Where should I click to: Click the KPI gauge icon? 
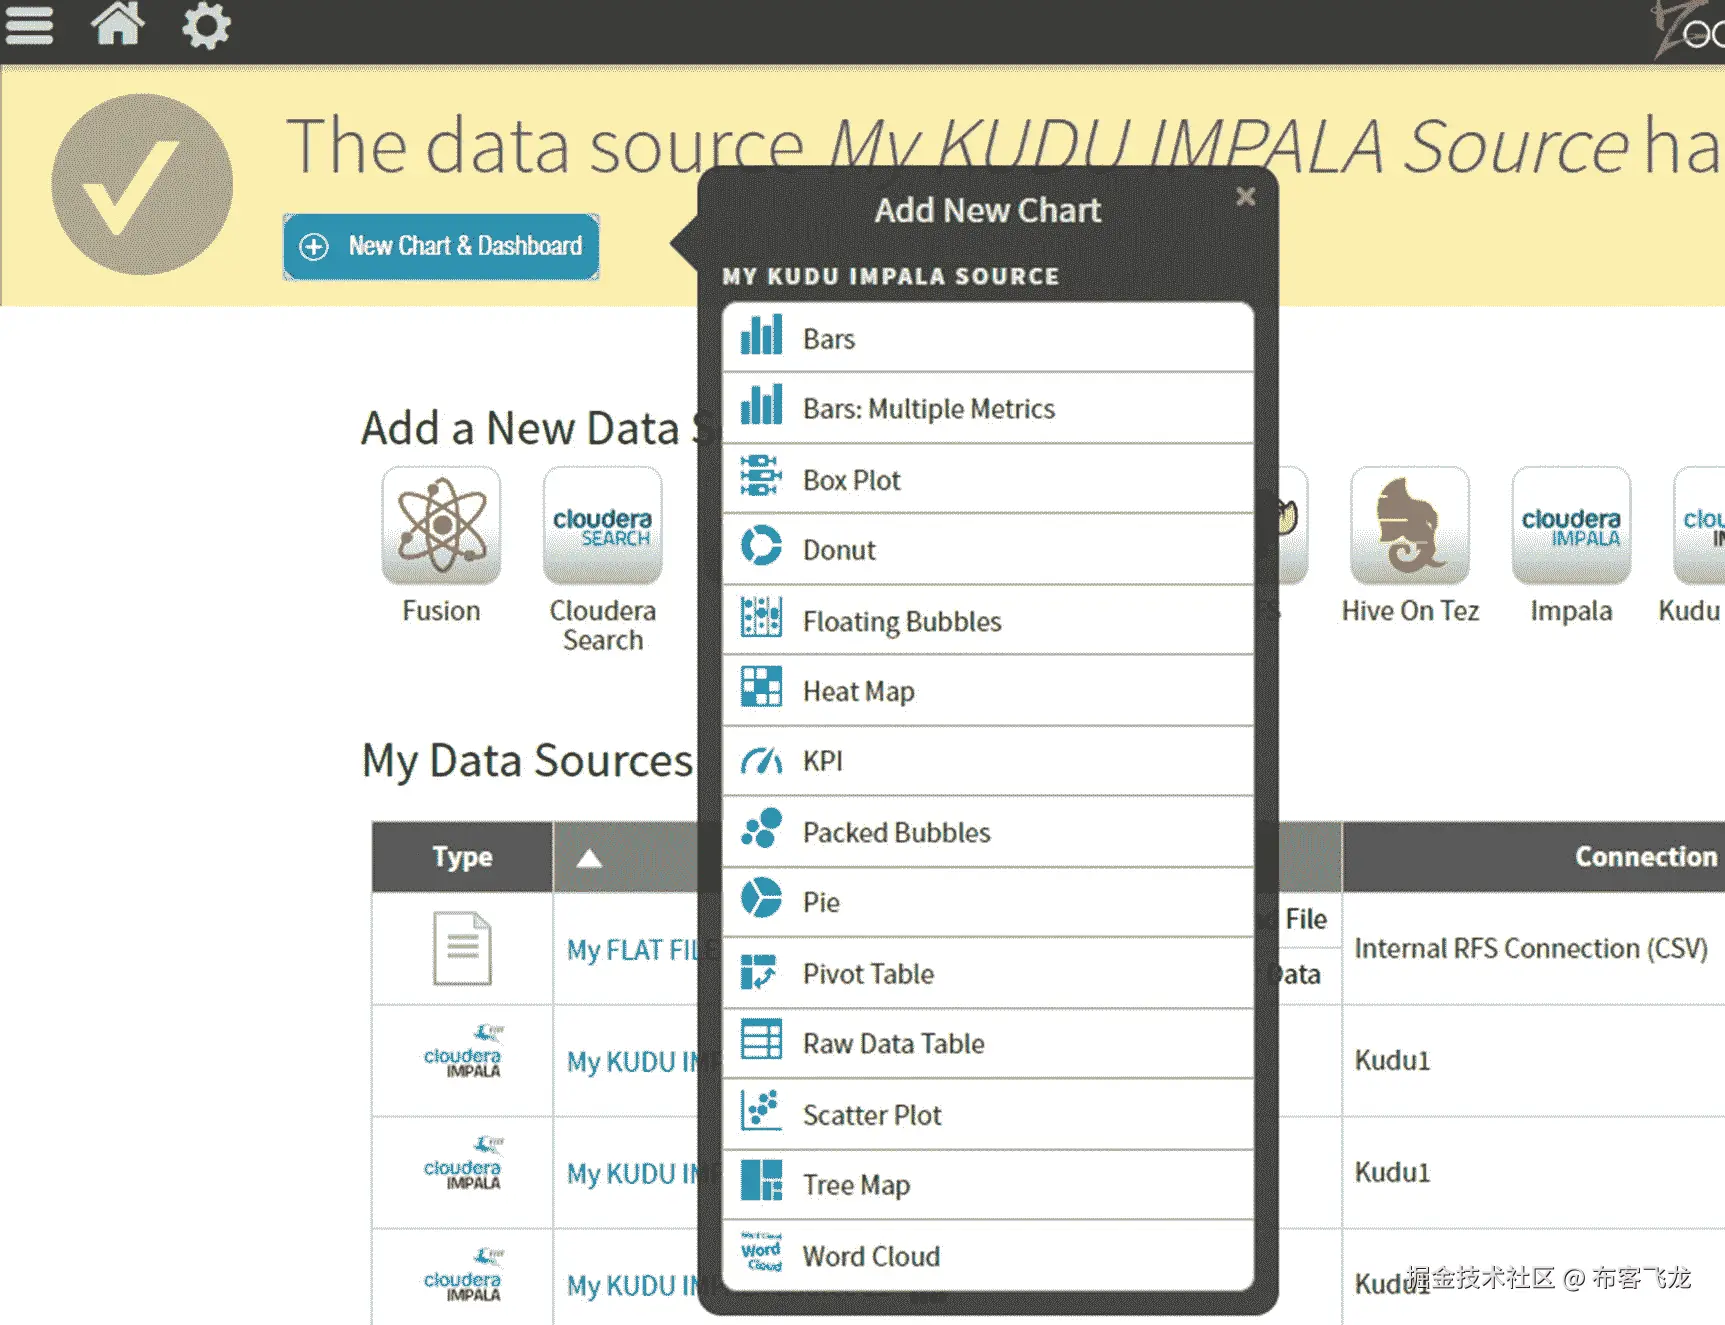761,760
